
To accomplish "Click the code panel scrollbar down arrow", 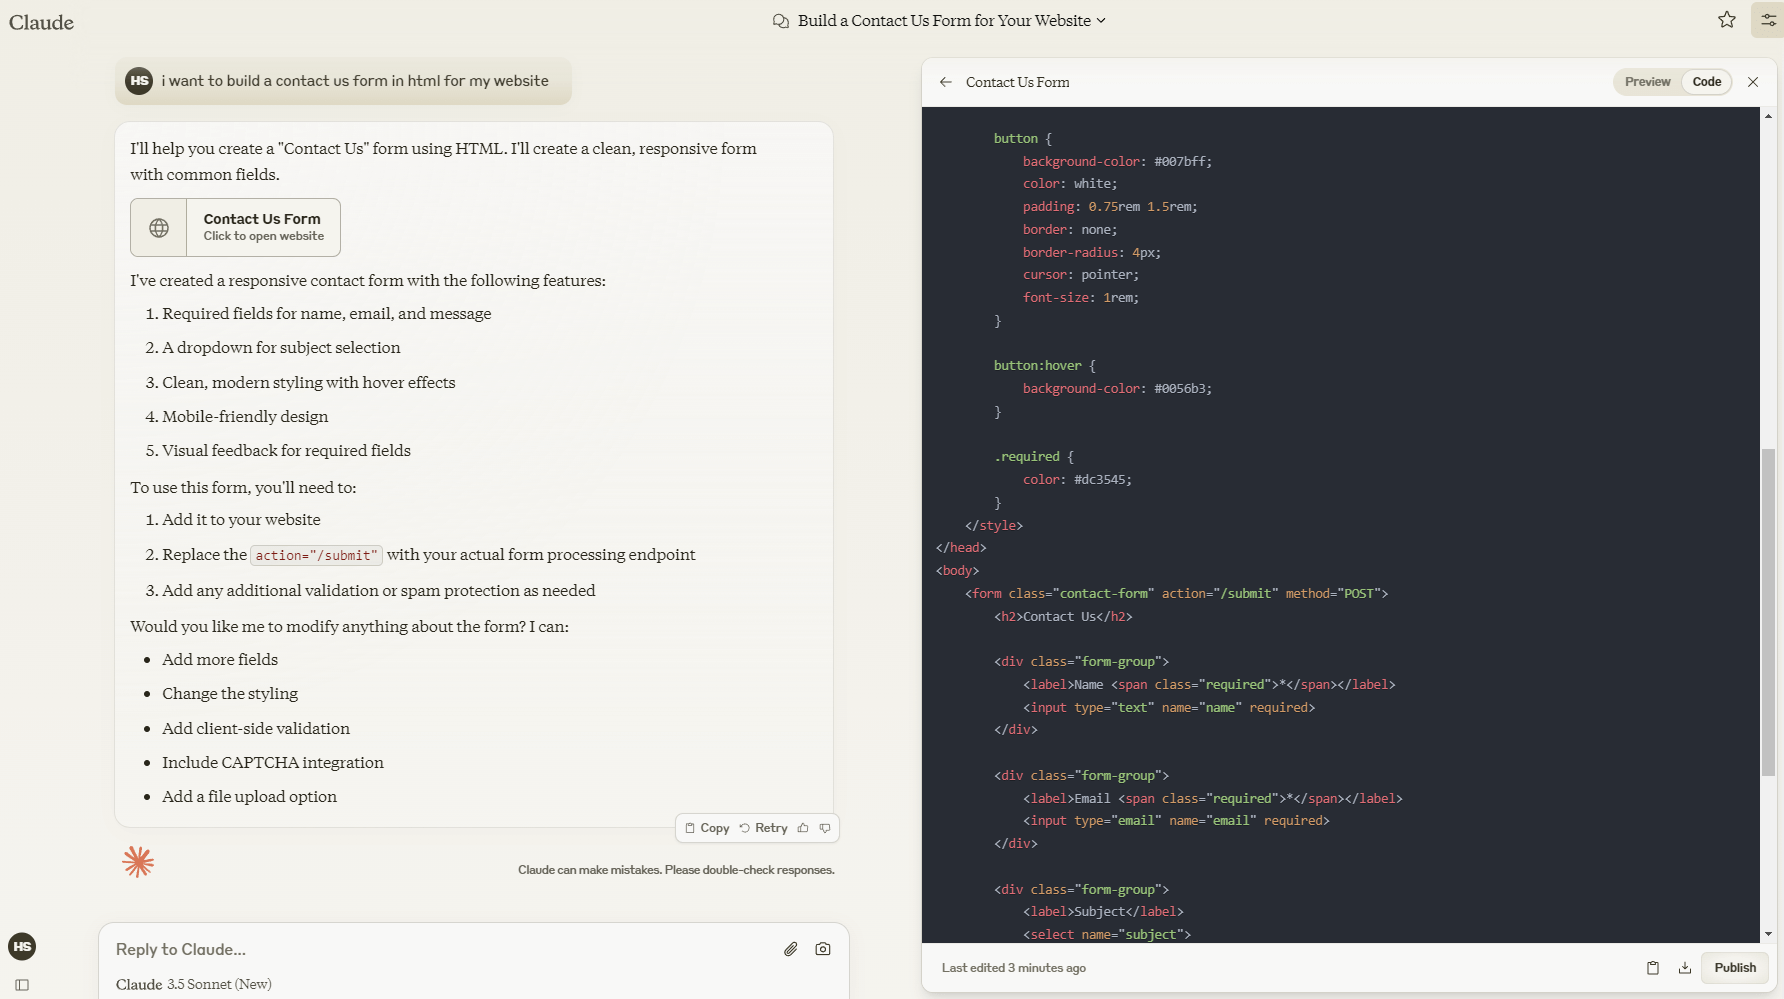I will 1768,934.
